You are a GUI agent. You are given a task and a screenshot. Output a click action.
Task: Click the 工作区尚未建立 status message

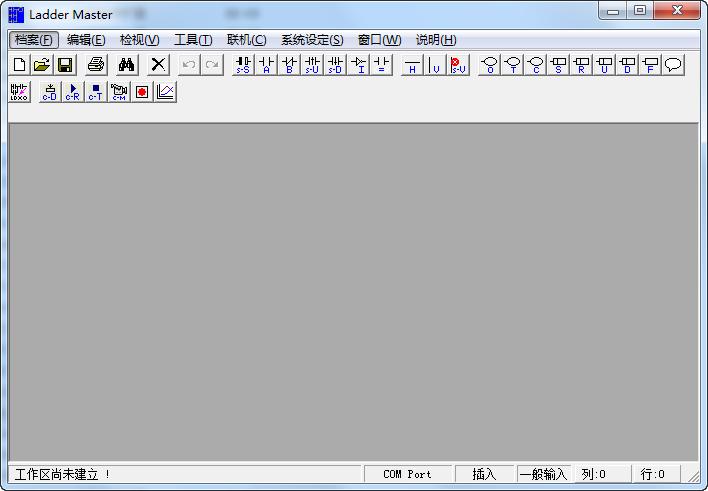tap(62, 474)
